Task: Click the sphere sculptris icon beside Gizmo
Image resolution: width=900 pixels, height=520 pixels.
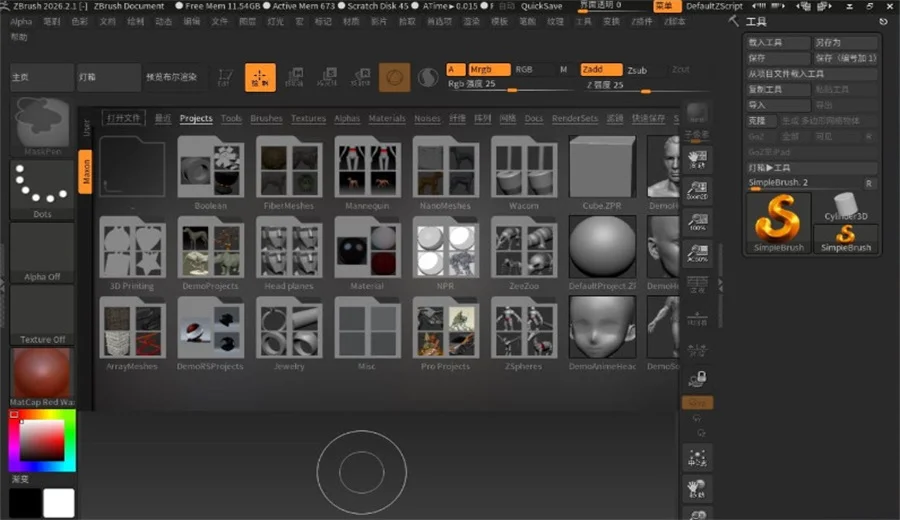Action: tap(428, 77)
